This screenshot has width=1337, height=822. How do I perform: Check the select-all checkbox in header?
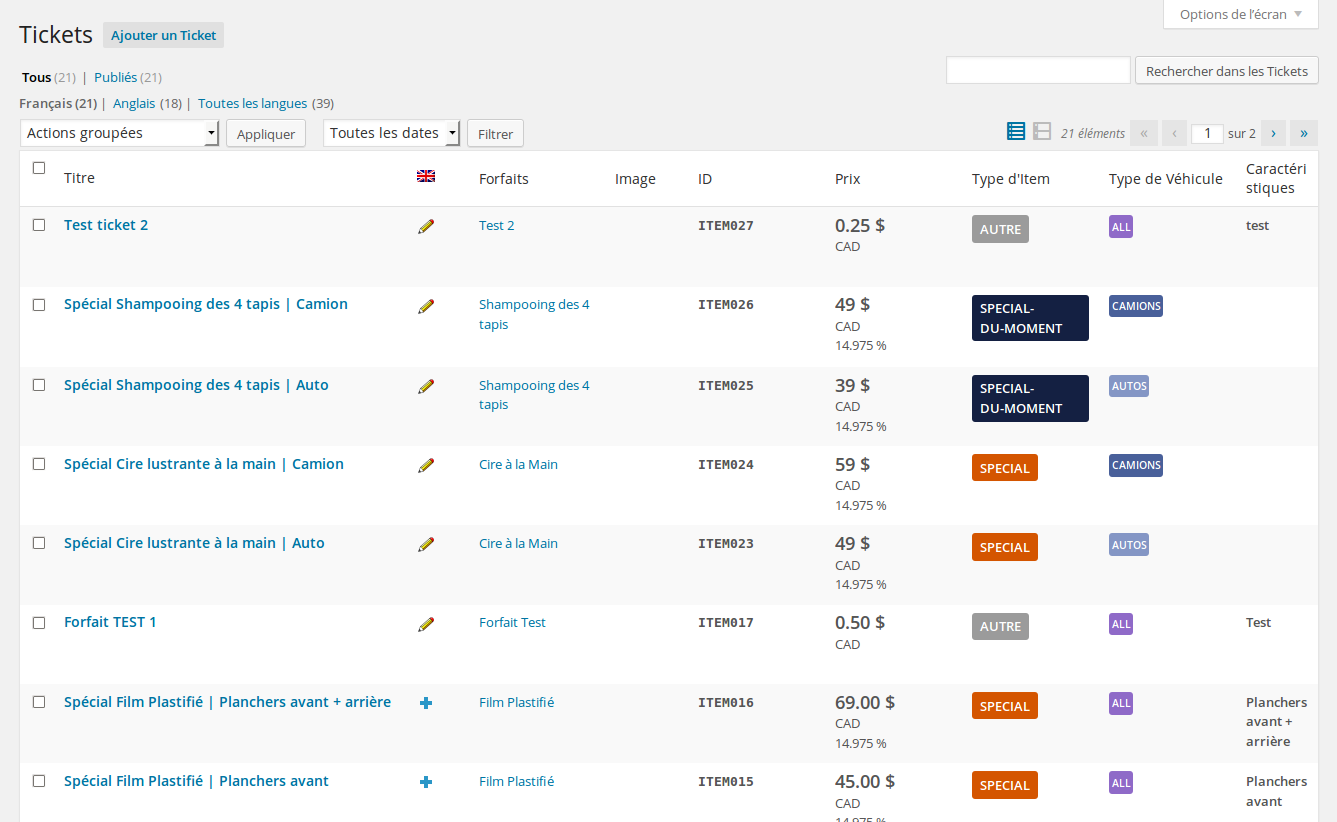(39, 168)
